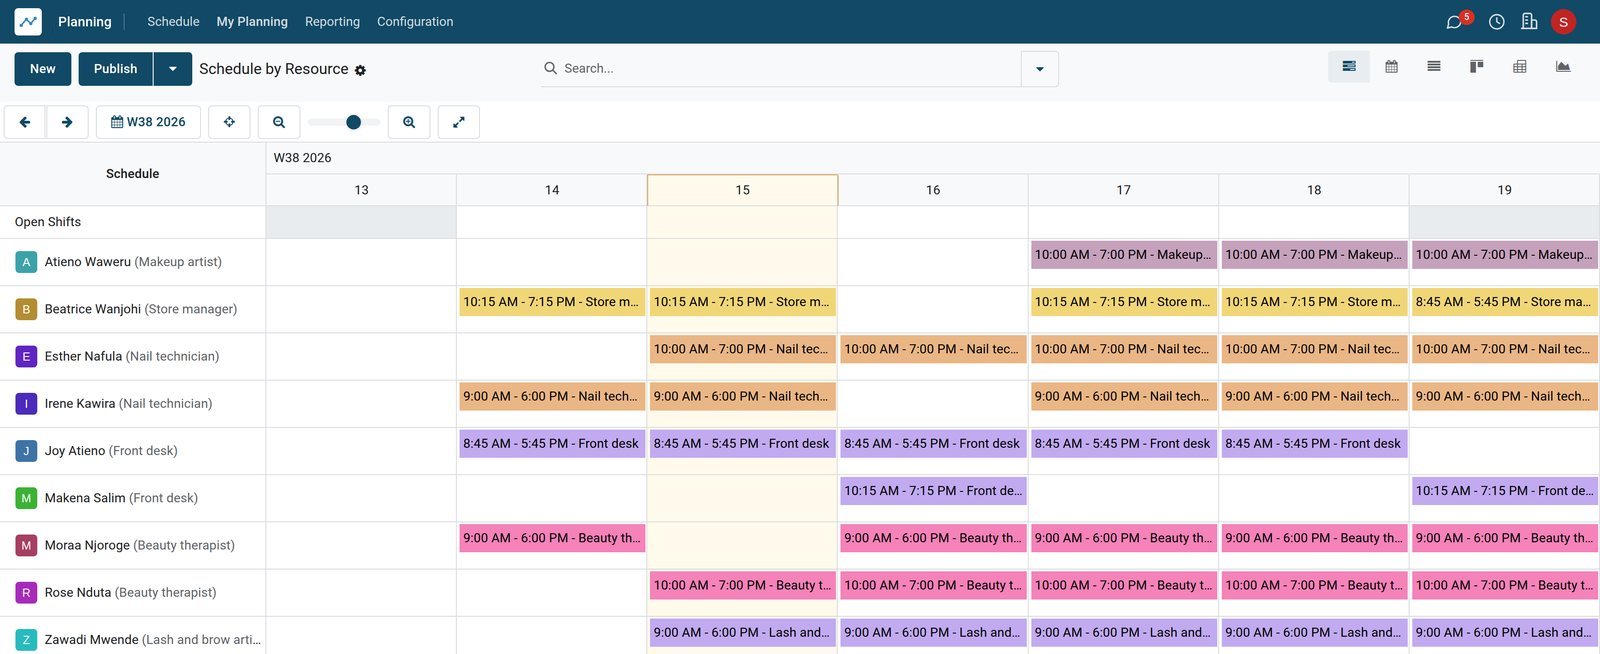Switch to graph view icon
Screen dimensions: 1600x654
click(x=1563, y=67)
